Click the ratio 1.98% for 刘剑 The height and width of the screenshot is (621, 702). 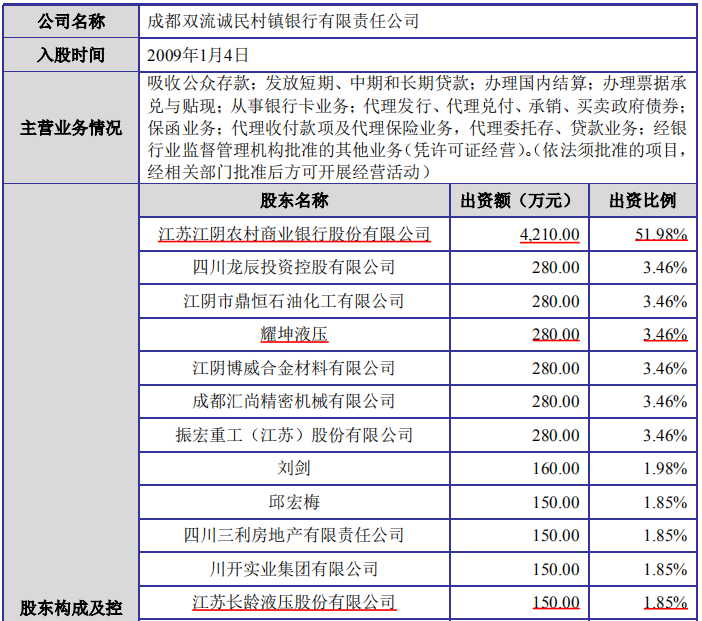[665, 468]
